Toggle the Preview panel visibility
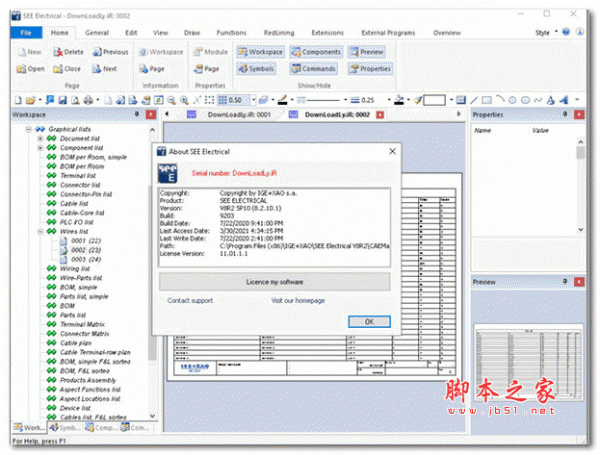This screenshot has width=600, height=455. click(x=366, y=51)
